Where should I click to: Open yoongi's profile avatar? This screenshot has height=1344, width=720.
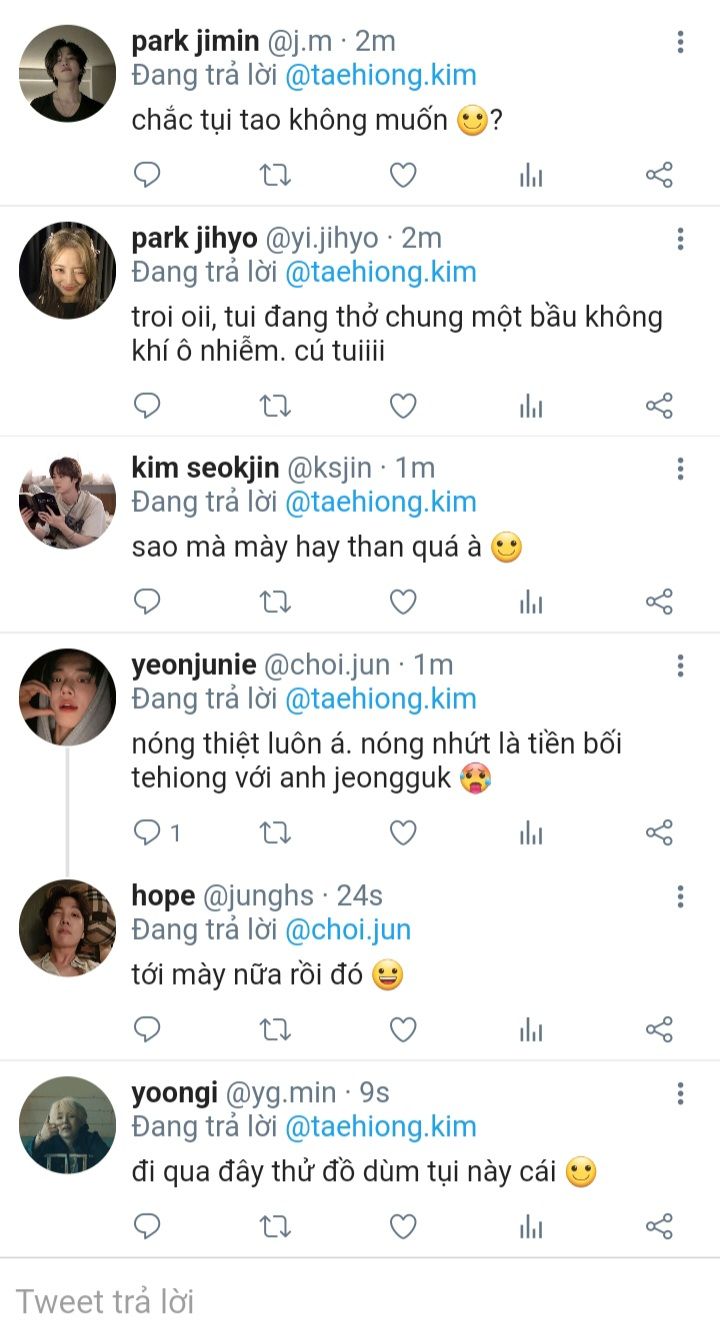coord(67,1125)
